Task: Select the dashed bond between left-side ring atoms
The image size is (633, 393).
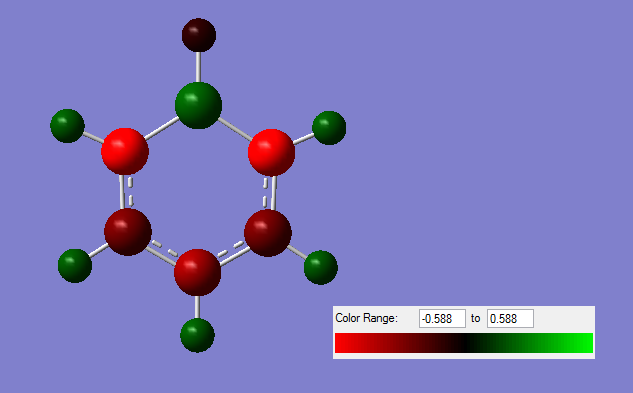Action: click(x=126, y=192)
